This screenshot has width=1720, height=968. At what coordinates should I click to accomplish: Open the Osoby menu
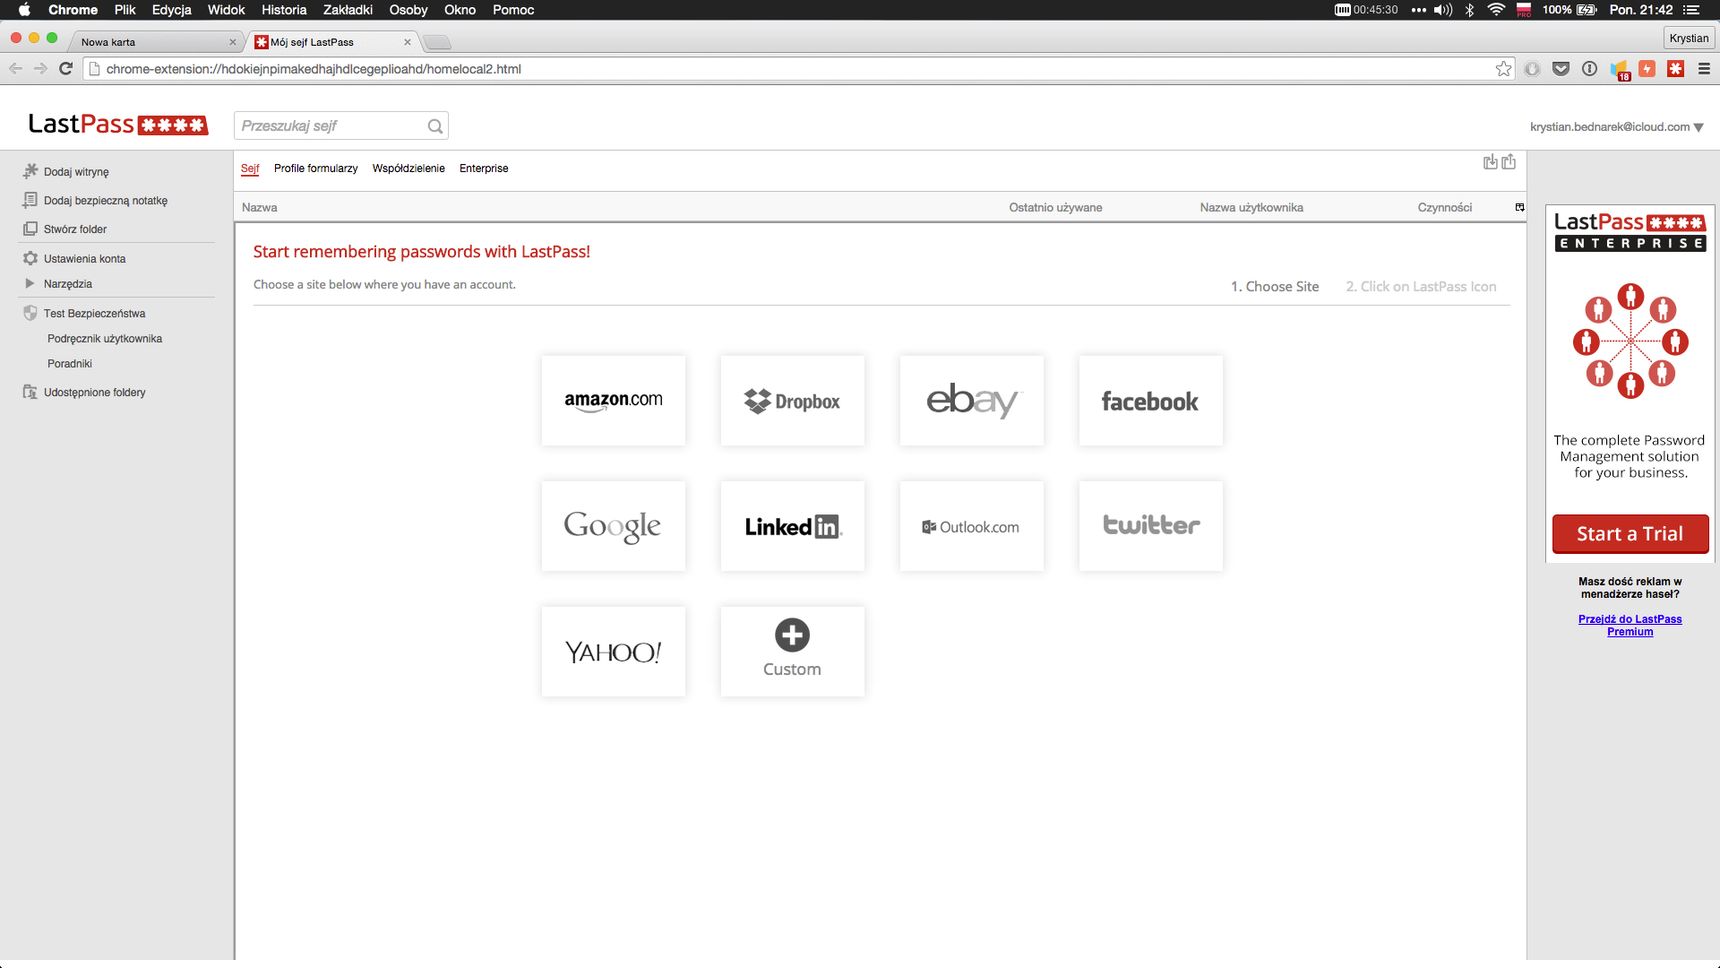point(408,10)
